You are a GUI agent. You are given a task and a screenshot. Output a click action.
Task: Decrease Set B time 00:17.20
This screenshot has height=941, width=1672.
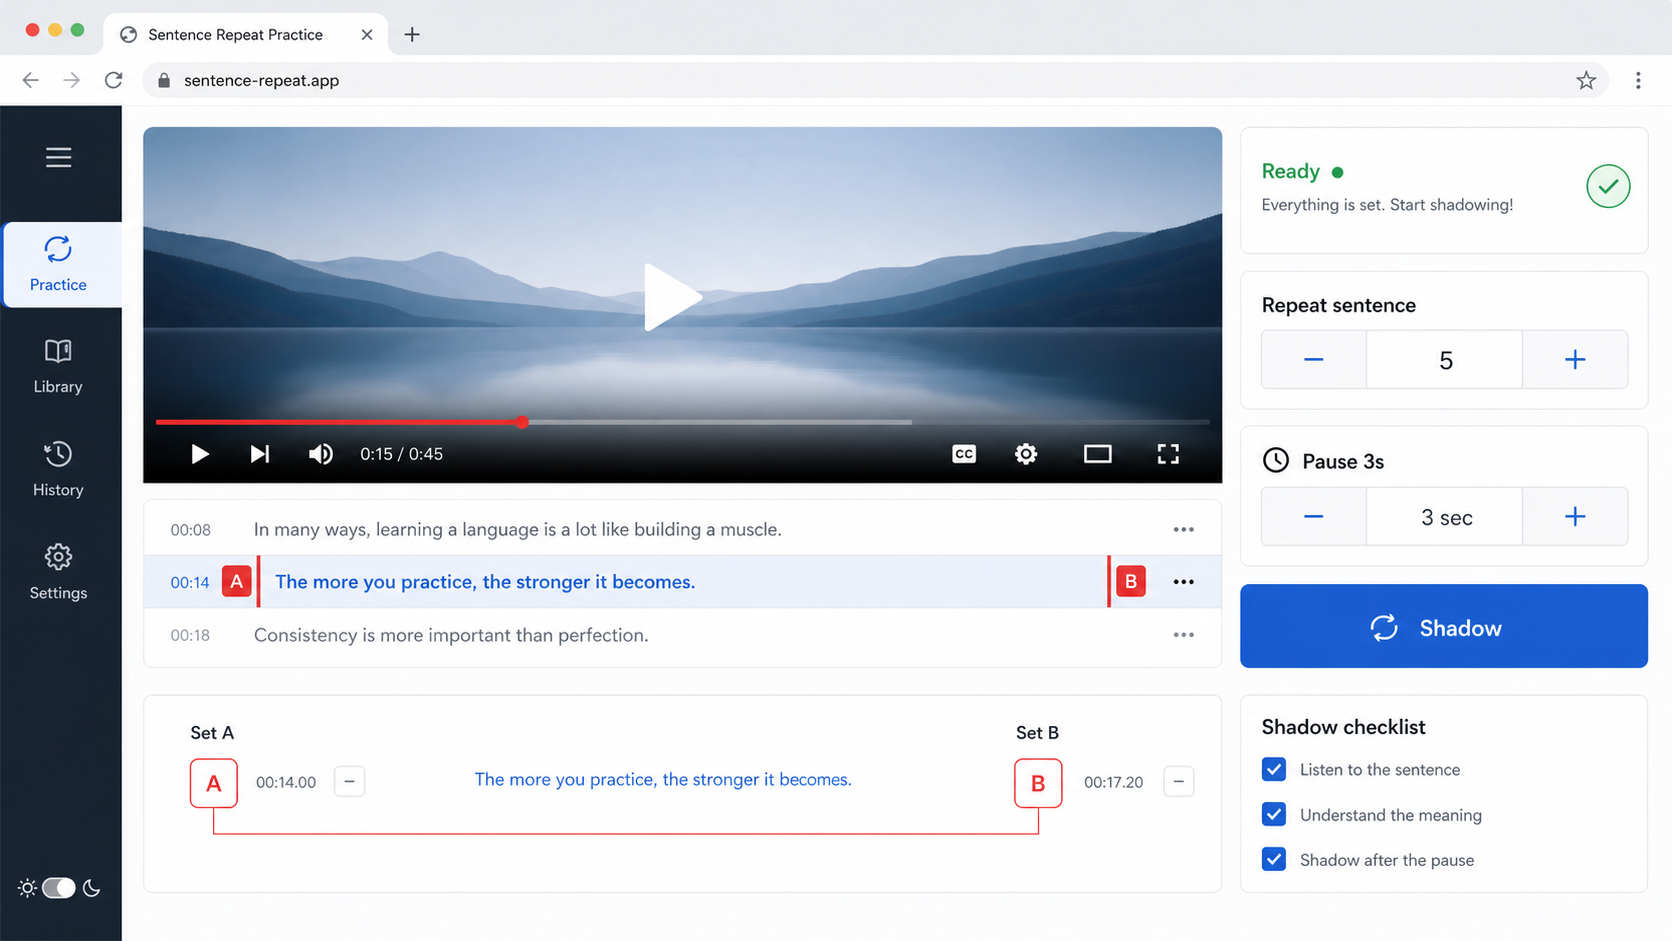1179,781
